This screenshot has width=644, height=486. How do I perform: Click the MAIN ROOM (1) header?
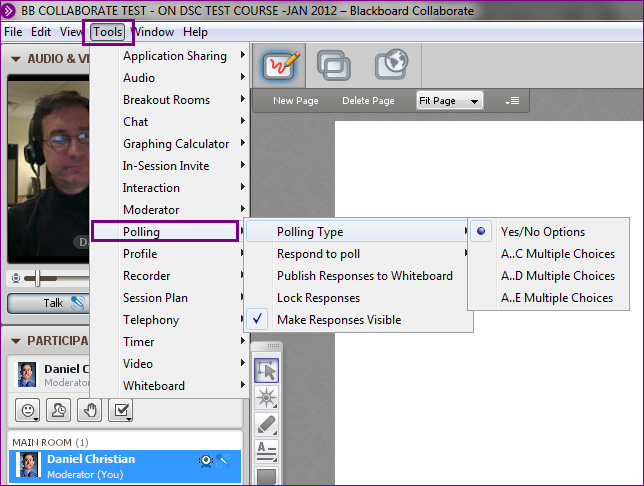[x=50, y=442]
